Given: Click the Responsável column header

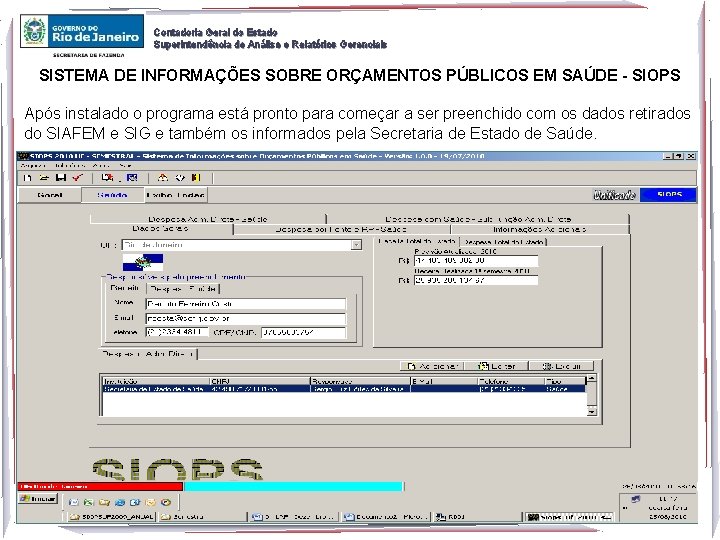Looking at the screenshot, I should 360,381.
